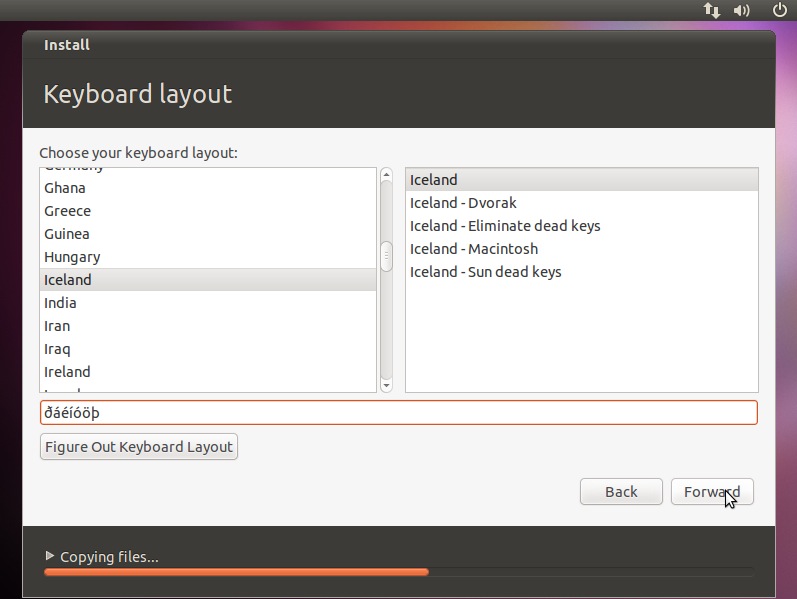
Task: Click scroll-down arrow of country list
Action: [386, 384]
